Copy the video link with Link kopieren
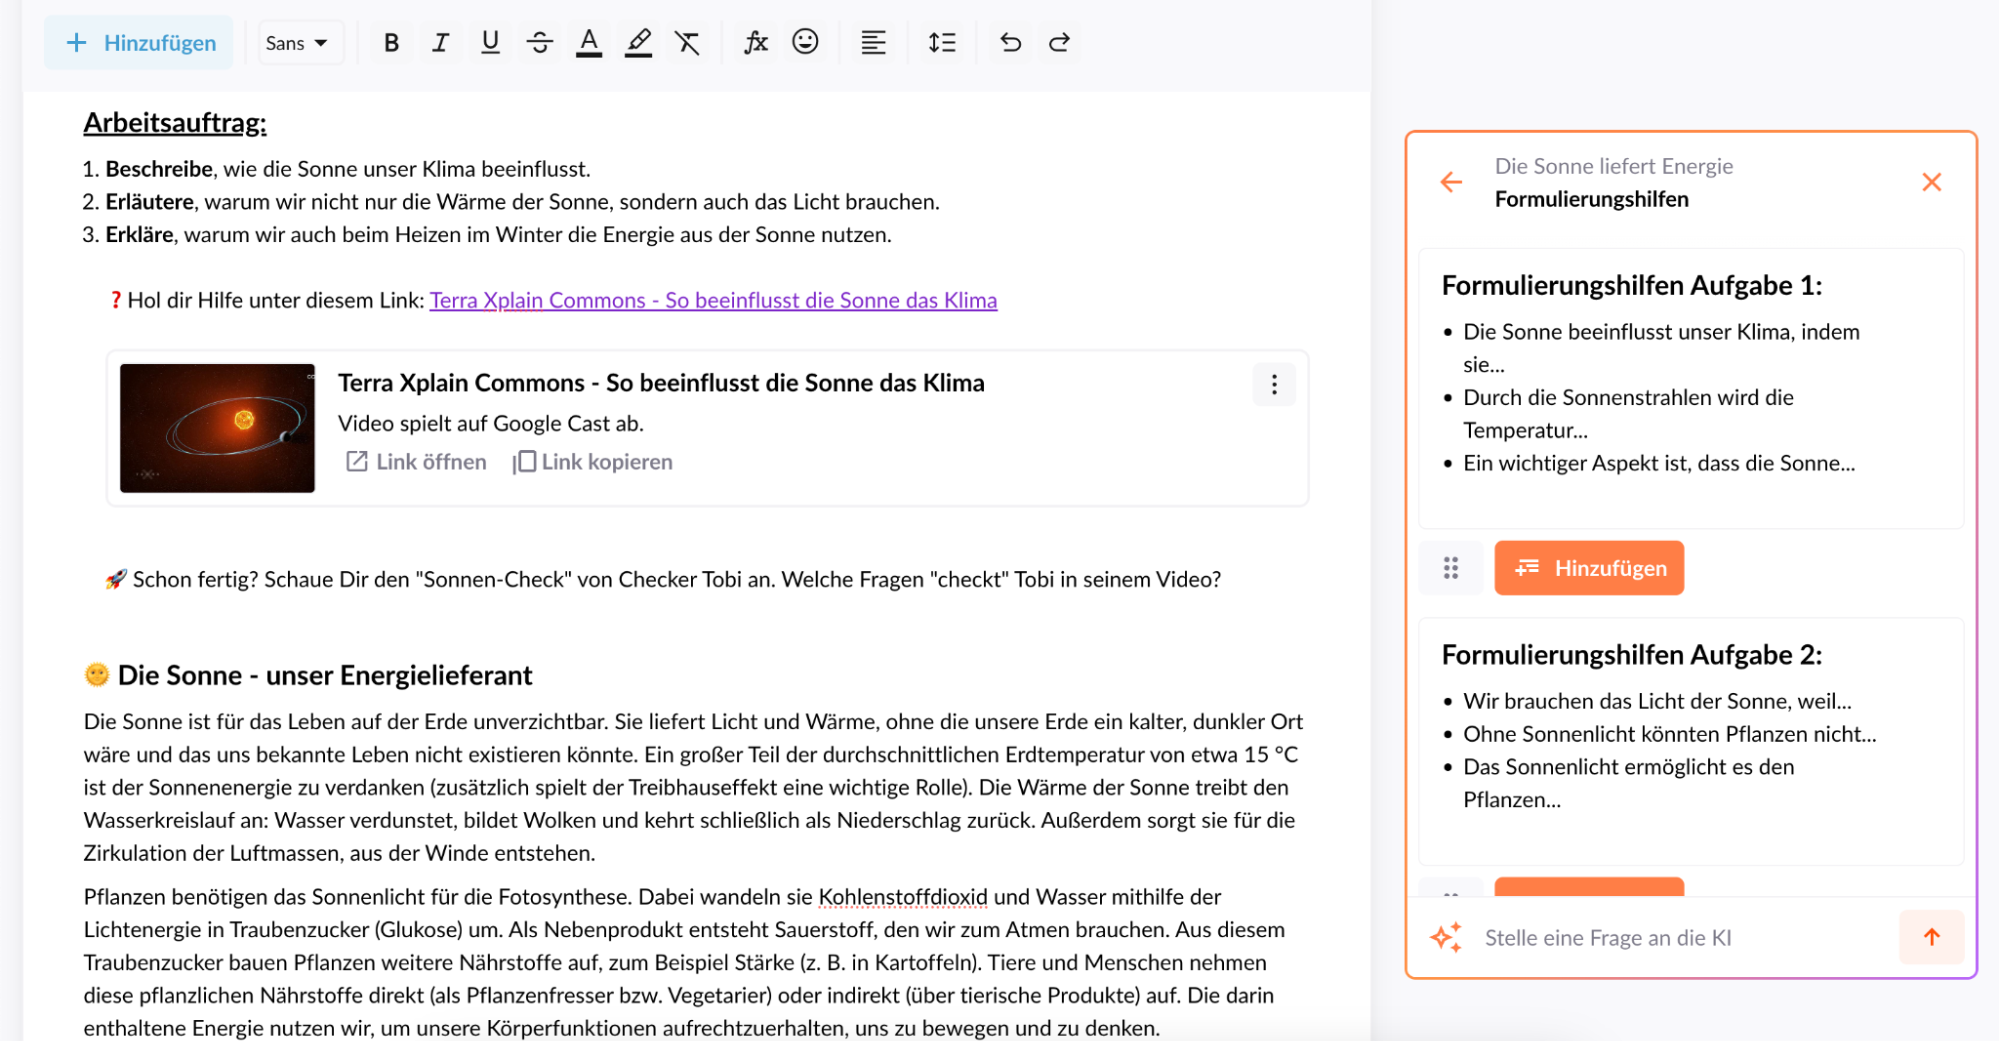Viewport: 1999px width, 1042px height. tap(592, 461)
